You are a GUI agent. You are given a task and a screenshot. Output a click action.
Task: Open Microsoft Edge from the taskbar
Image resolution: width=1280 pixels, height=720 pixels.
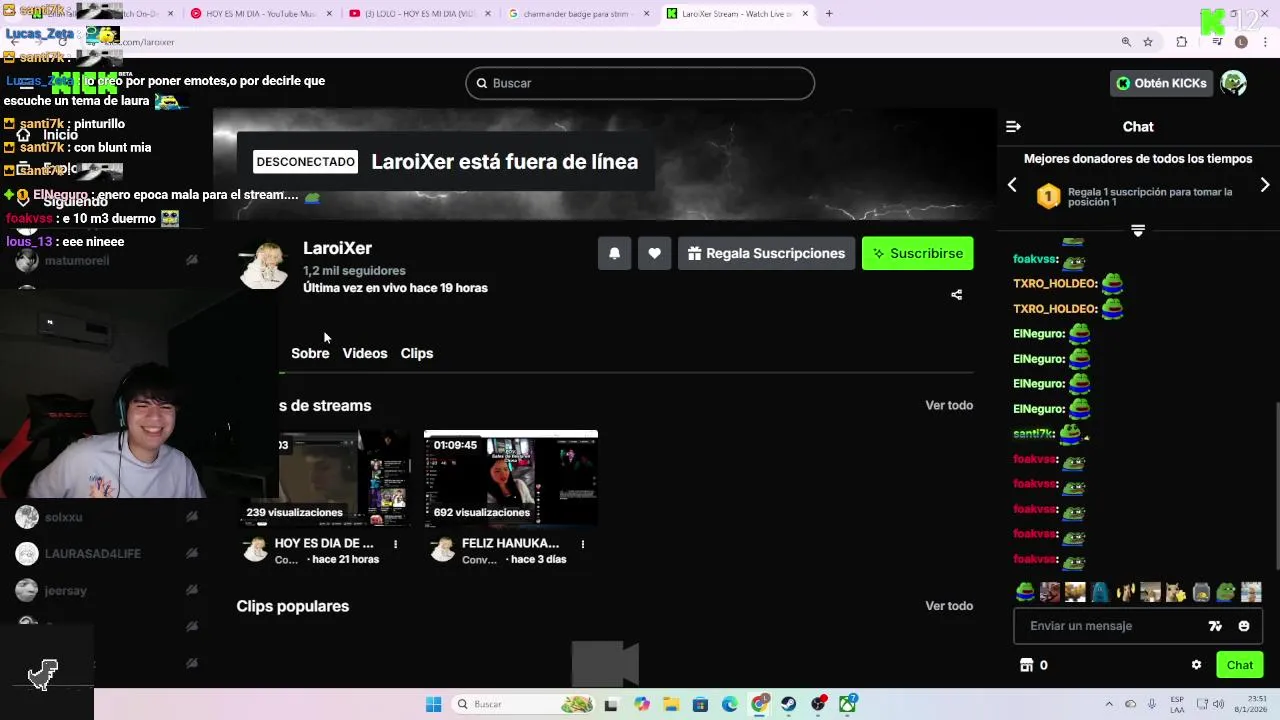pyautogui.click(x=730, y=704)
